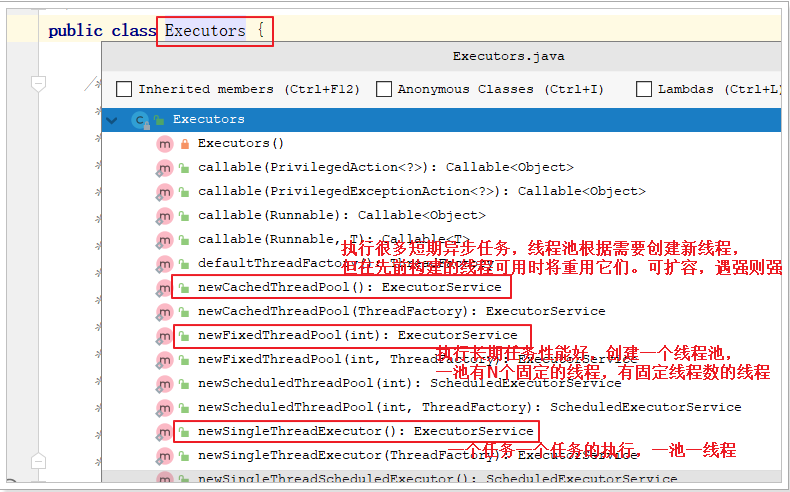Toggle the upper code fold marker in gutter

[x=37, y=82]
